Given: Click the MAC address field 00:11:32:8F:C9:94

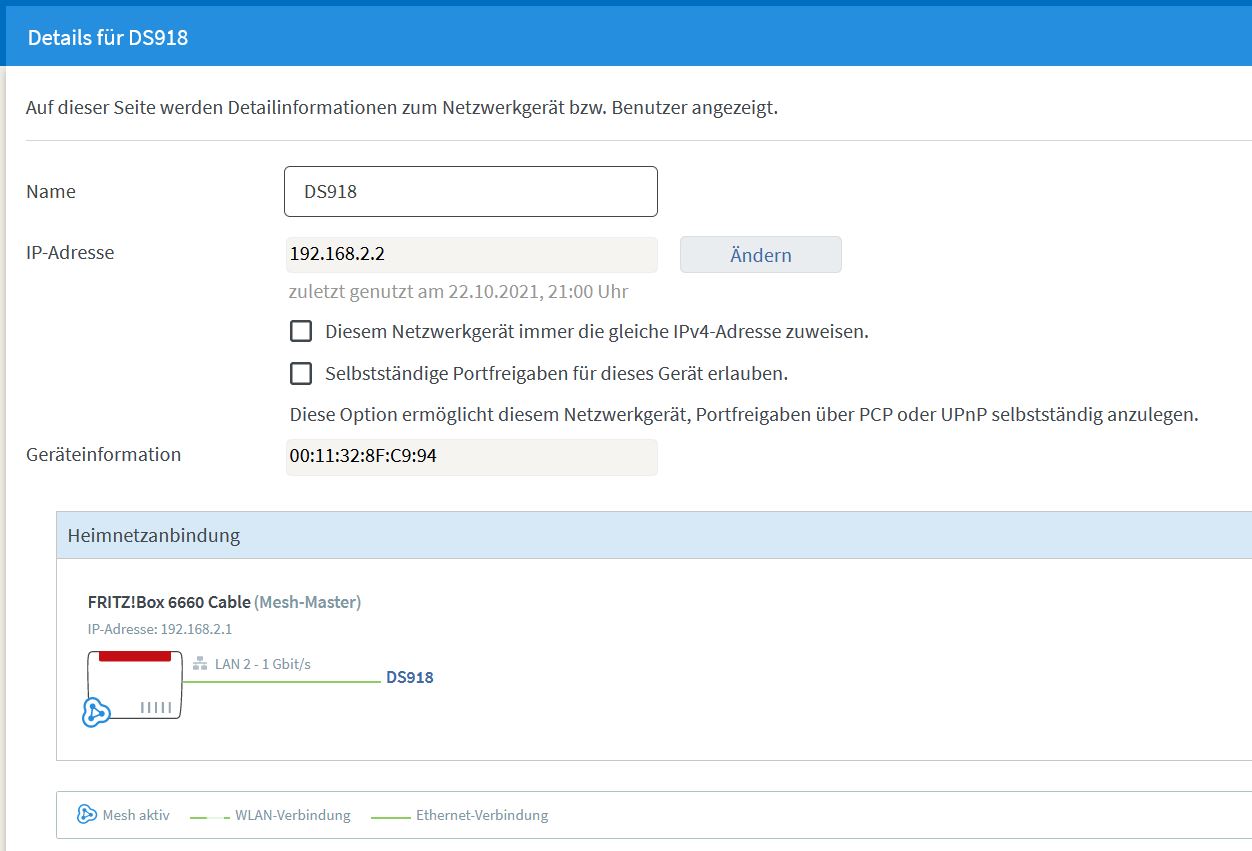Looking at the screenshot, I should [472, 457].
